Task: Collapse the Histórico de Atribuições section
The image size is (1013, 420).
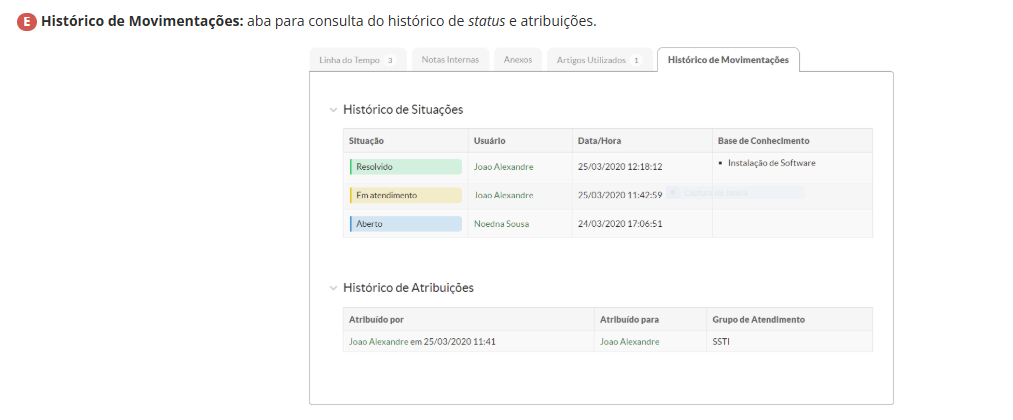Action: tap(334, 288)
